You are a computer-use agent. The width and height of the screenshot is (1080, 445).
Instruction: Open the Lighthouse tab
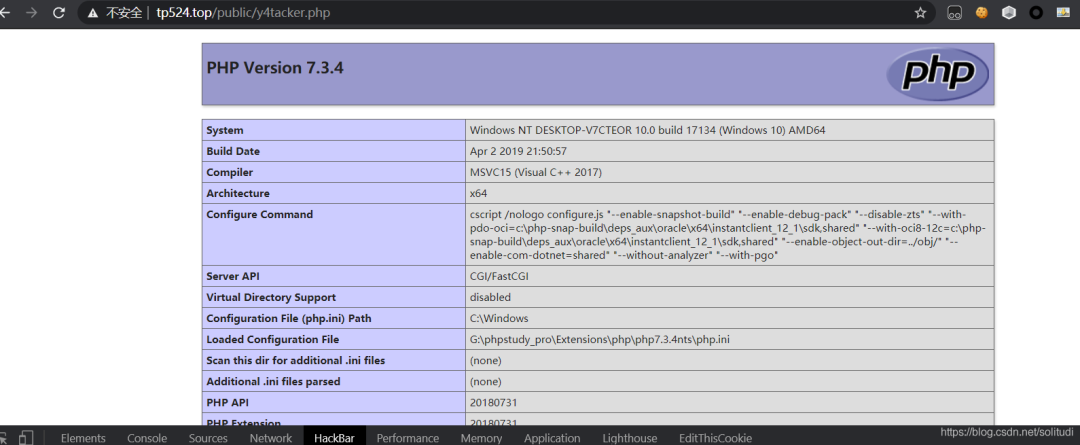tap(630, 438)
